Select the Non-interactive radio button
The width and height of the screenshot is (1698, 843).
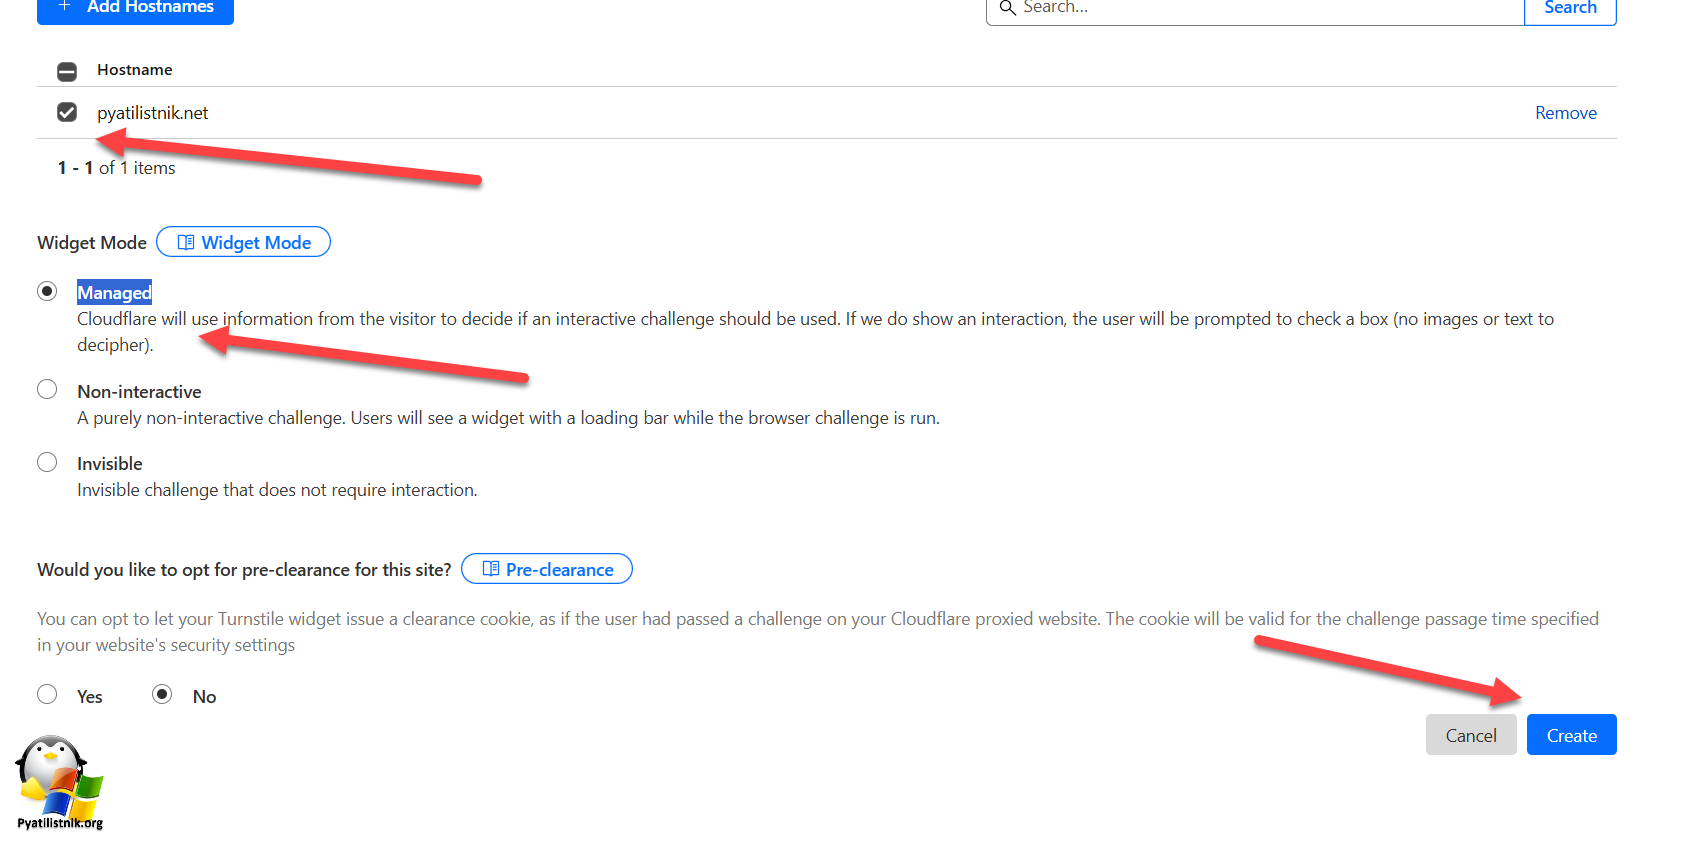coord(47,389)
